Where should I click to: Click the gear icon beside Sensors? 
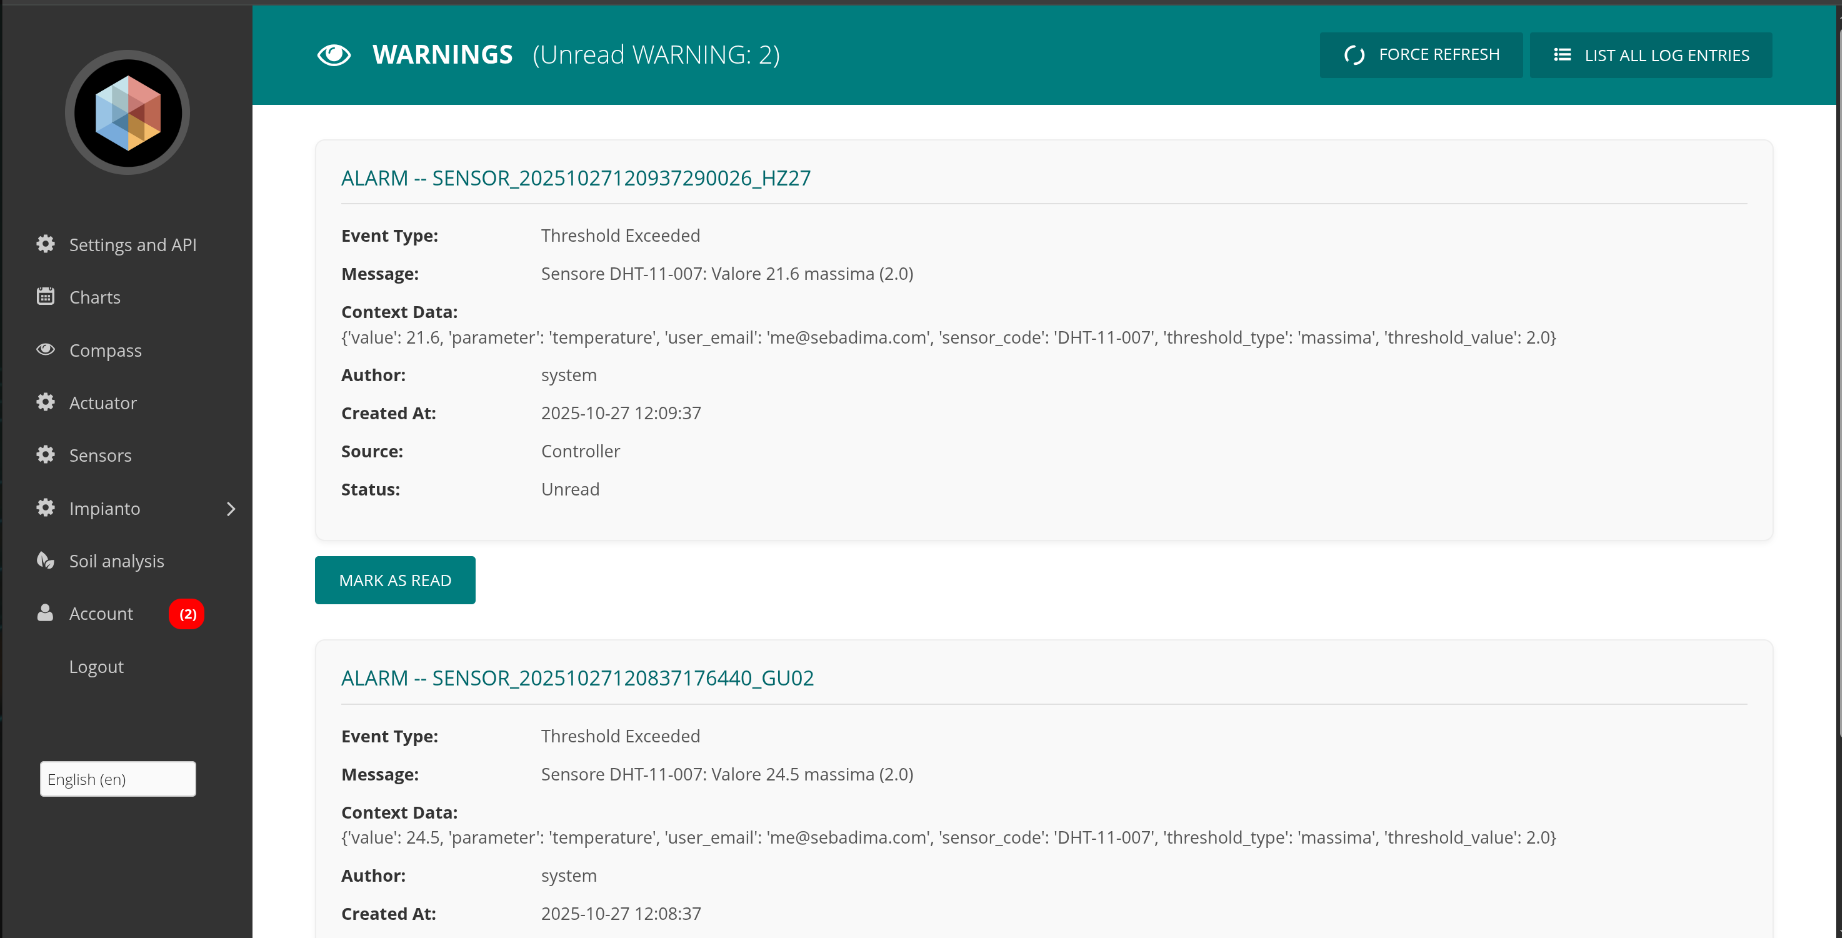tap(46, 455)
